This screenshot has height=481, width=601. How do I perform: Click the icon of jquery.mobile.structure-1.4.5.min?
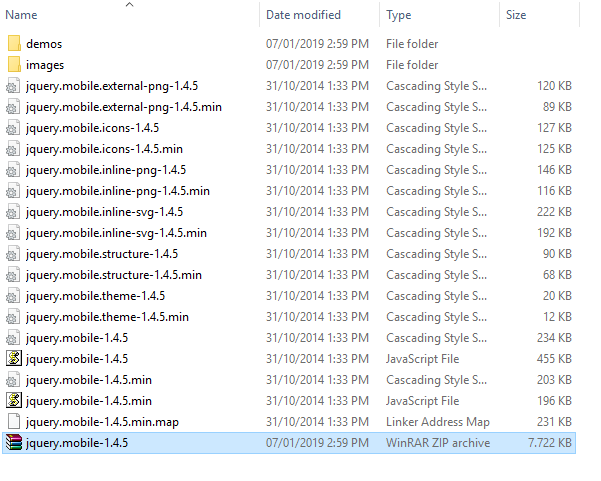(x=13, y=275)
